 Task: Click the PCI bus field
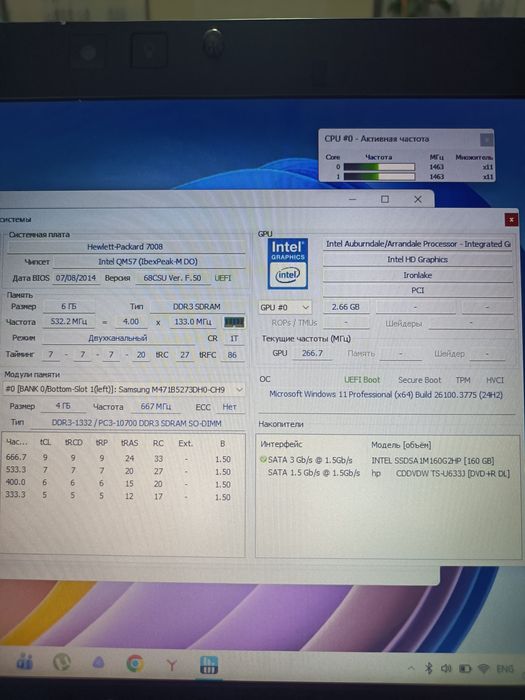tap(418, 290)
